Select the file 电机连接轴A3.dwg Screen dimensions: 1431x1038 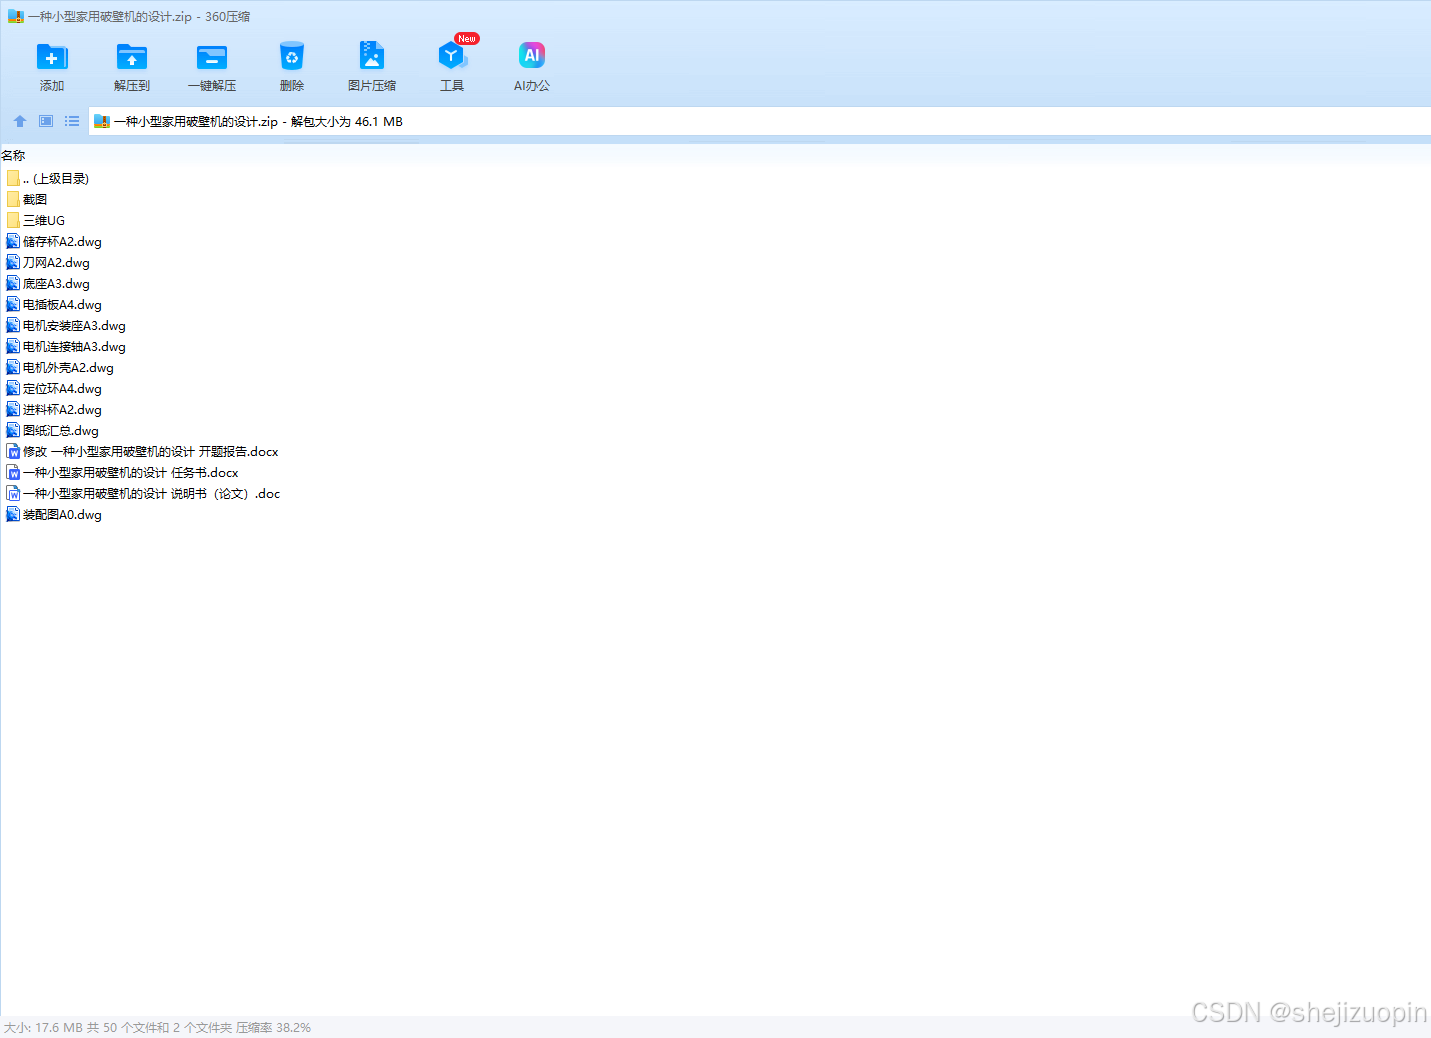(66, 346)
